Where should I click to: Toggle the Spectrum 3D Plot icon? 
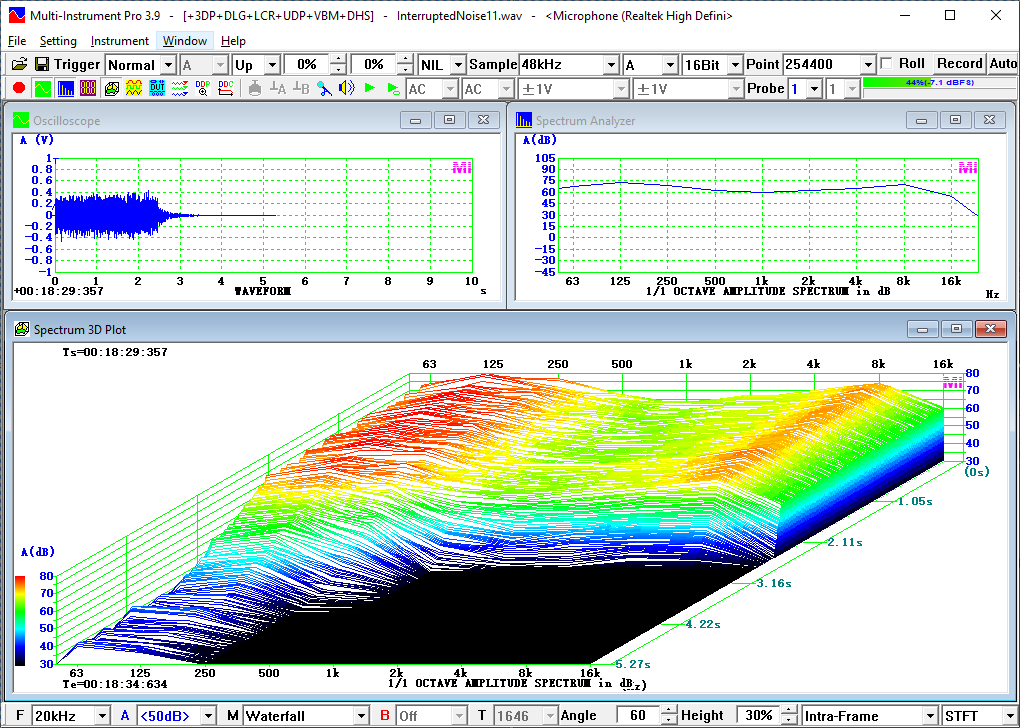tap(111, 89)
